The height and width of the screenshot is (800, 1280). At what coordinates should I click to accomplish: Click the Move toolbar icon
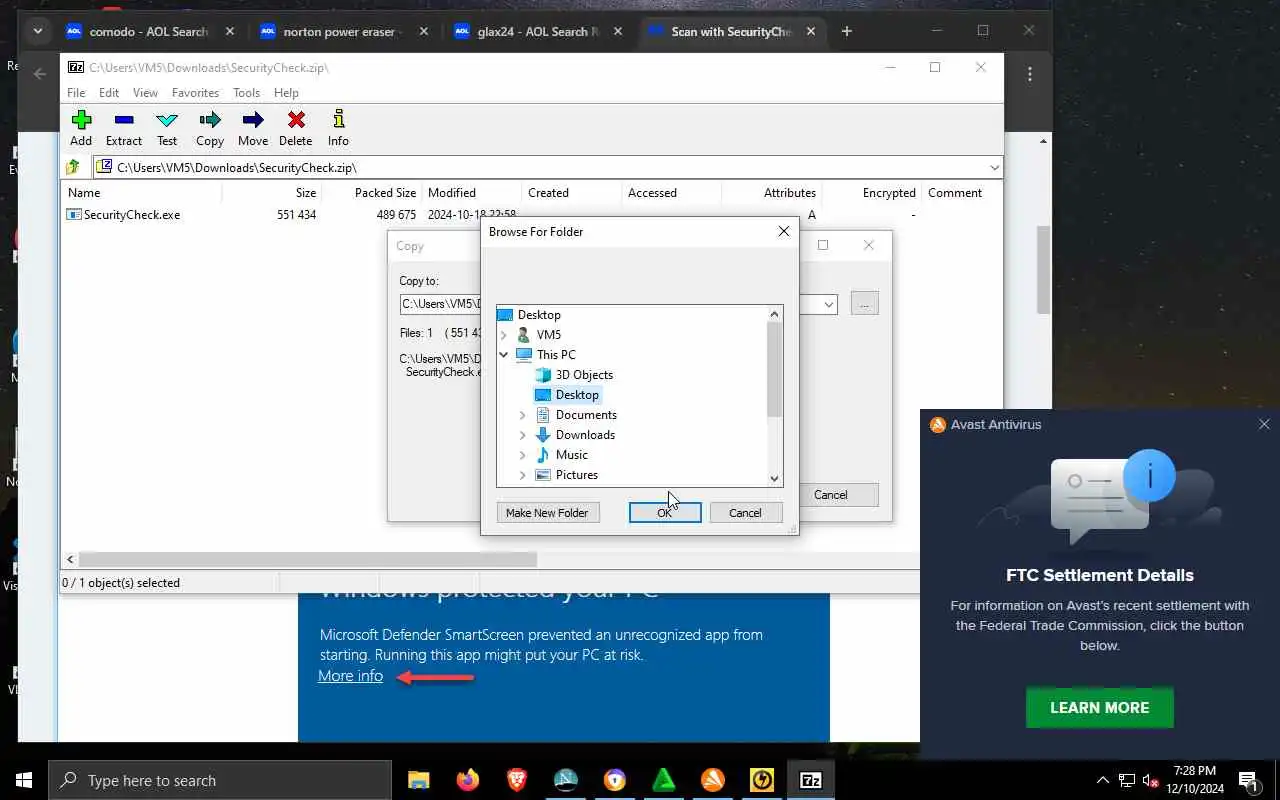click(253, 128)
